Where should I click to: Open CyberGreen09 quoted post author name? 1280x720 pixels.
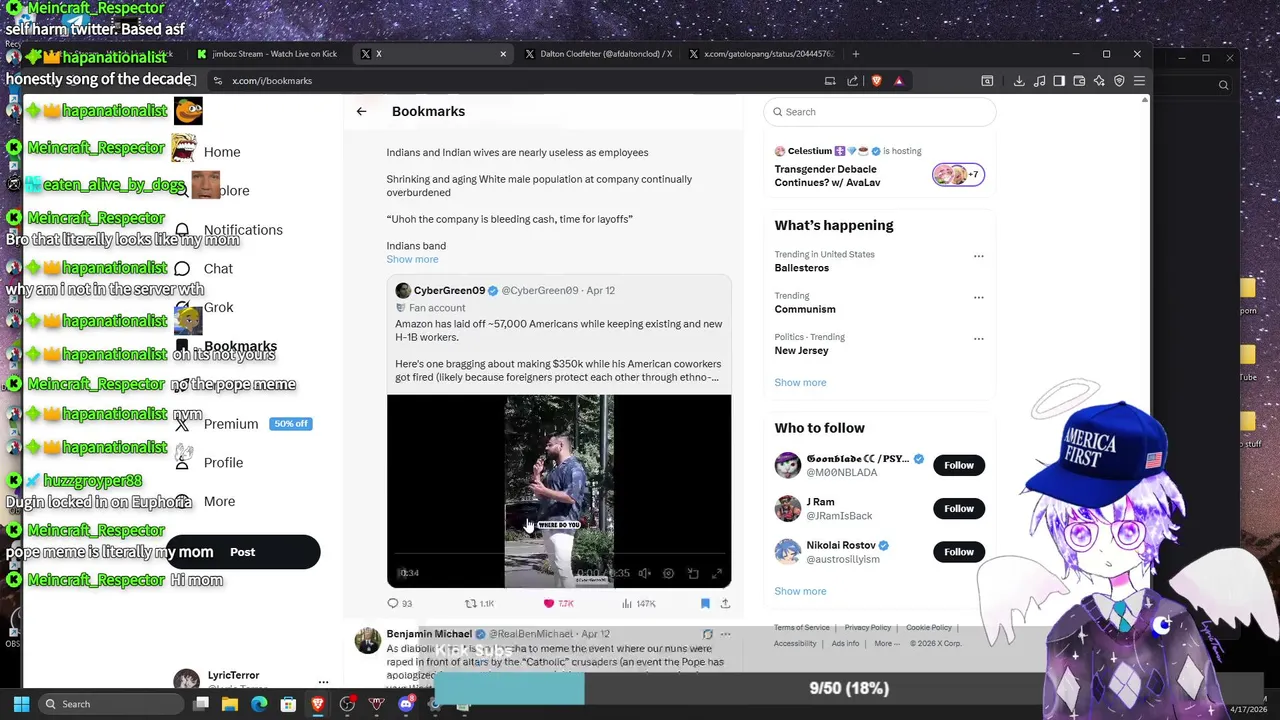click(449, 290)
